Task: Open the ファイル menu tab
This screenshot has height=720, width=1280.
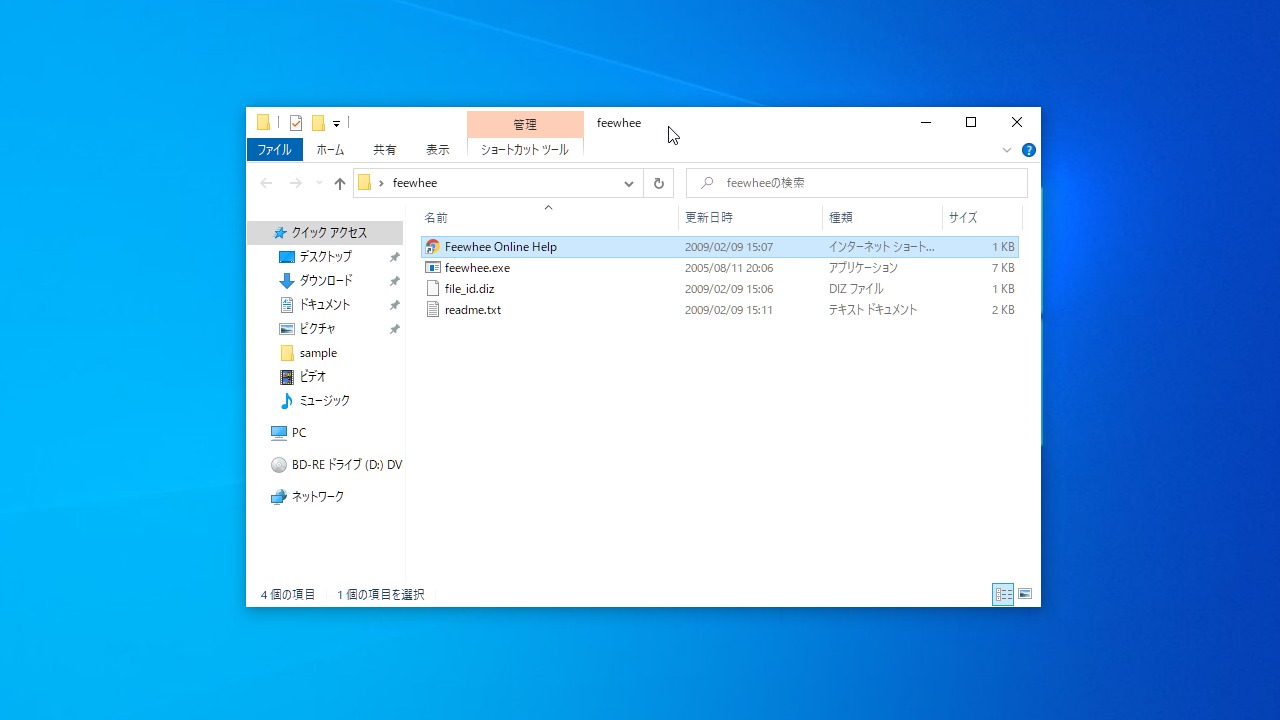Action: pos(274,150)
